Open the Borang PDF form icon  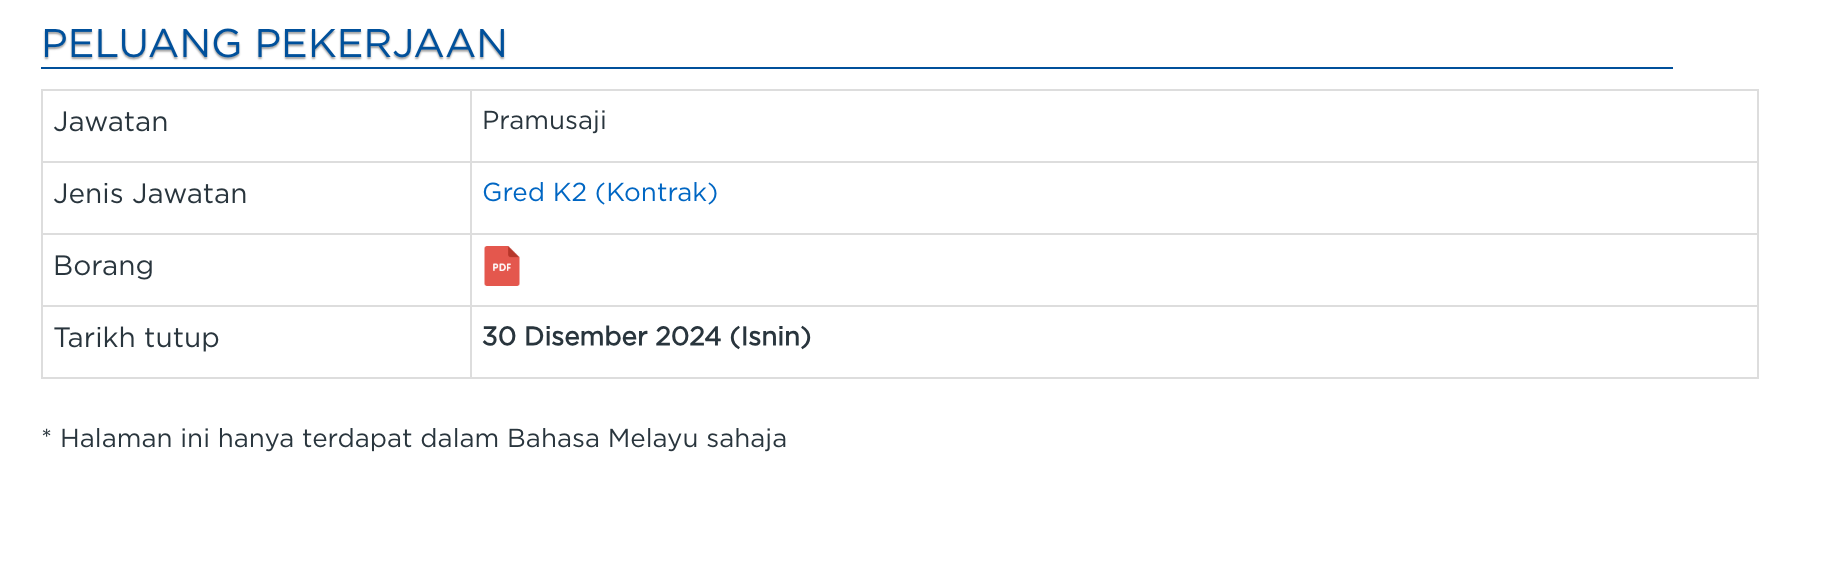click(502, 266)
